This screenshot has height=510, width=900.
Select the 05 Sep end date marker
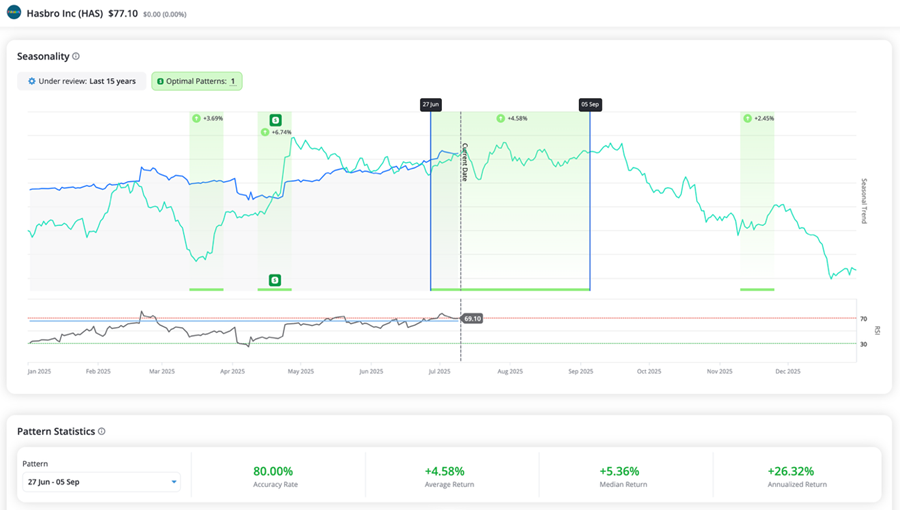(x=590, y=103)
